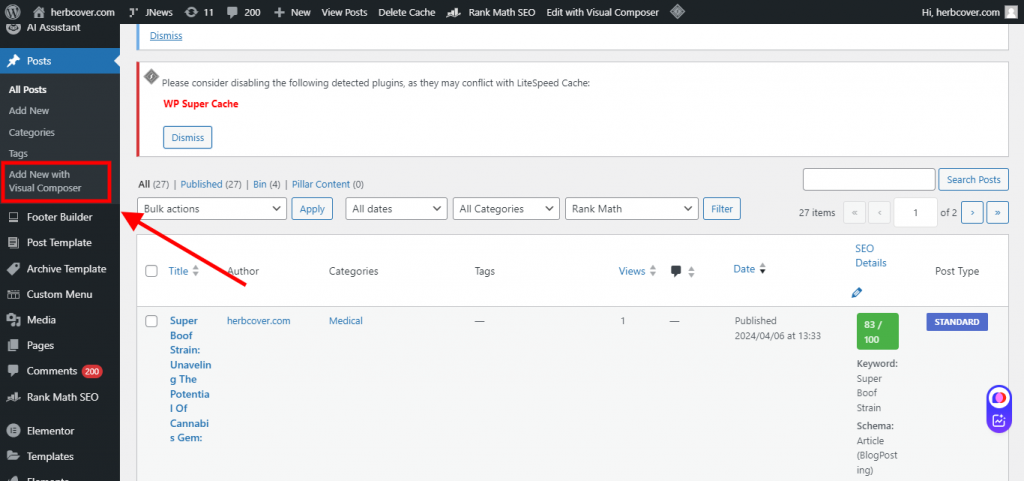Open Elementor in sidebar
This screenshot has width=1024, height=481.
50,431
